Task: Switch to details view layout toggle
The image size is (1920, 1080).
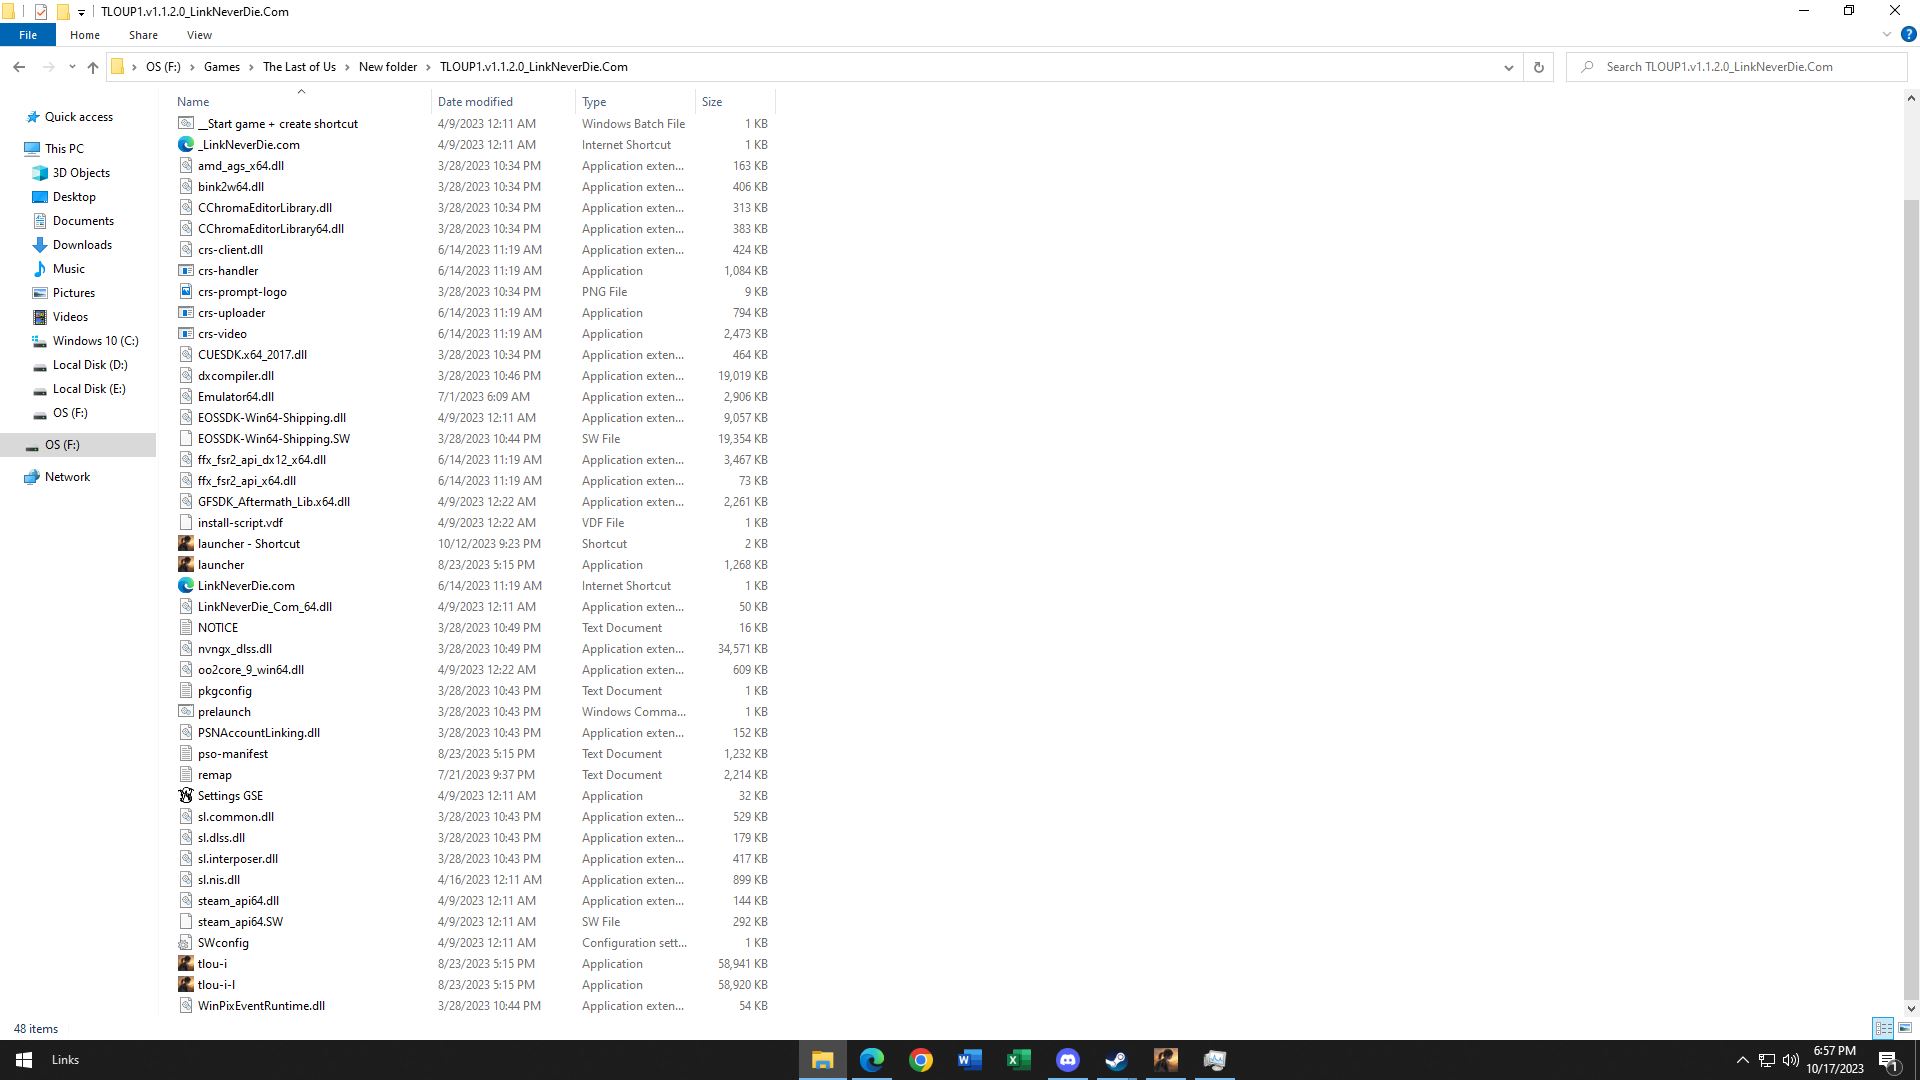Action: pyautogui.click(x=1883, y=1028)
